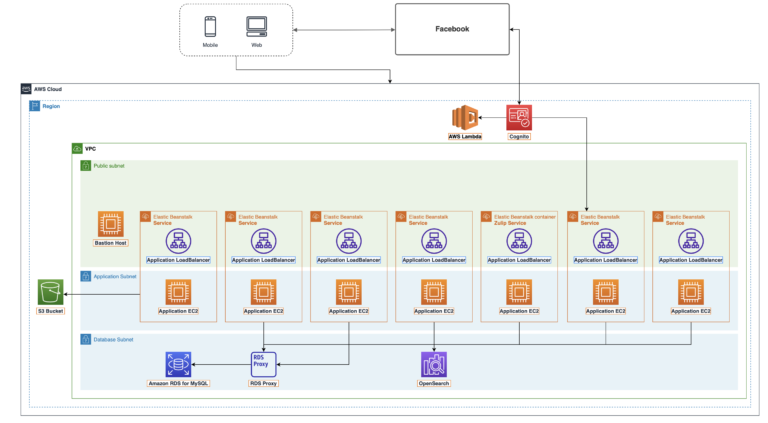Select the Facebook box
The height and width of the screenshot is (423, 768).
pos(452,29)
